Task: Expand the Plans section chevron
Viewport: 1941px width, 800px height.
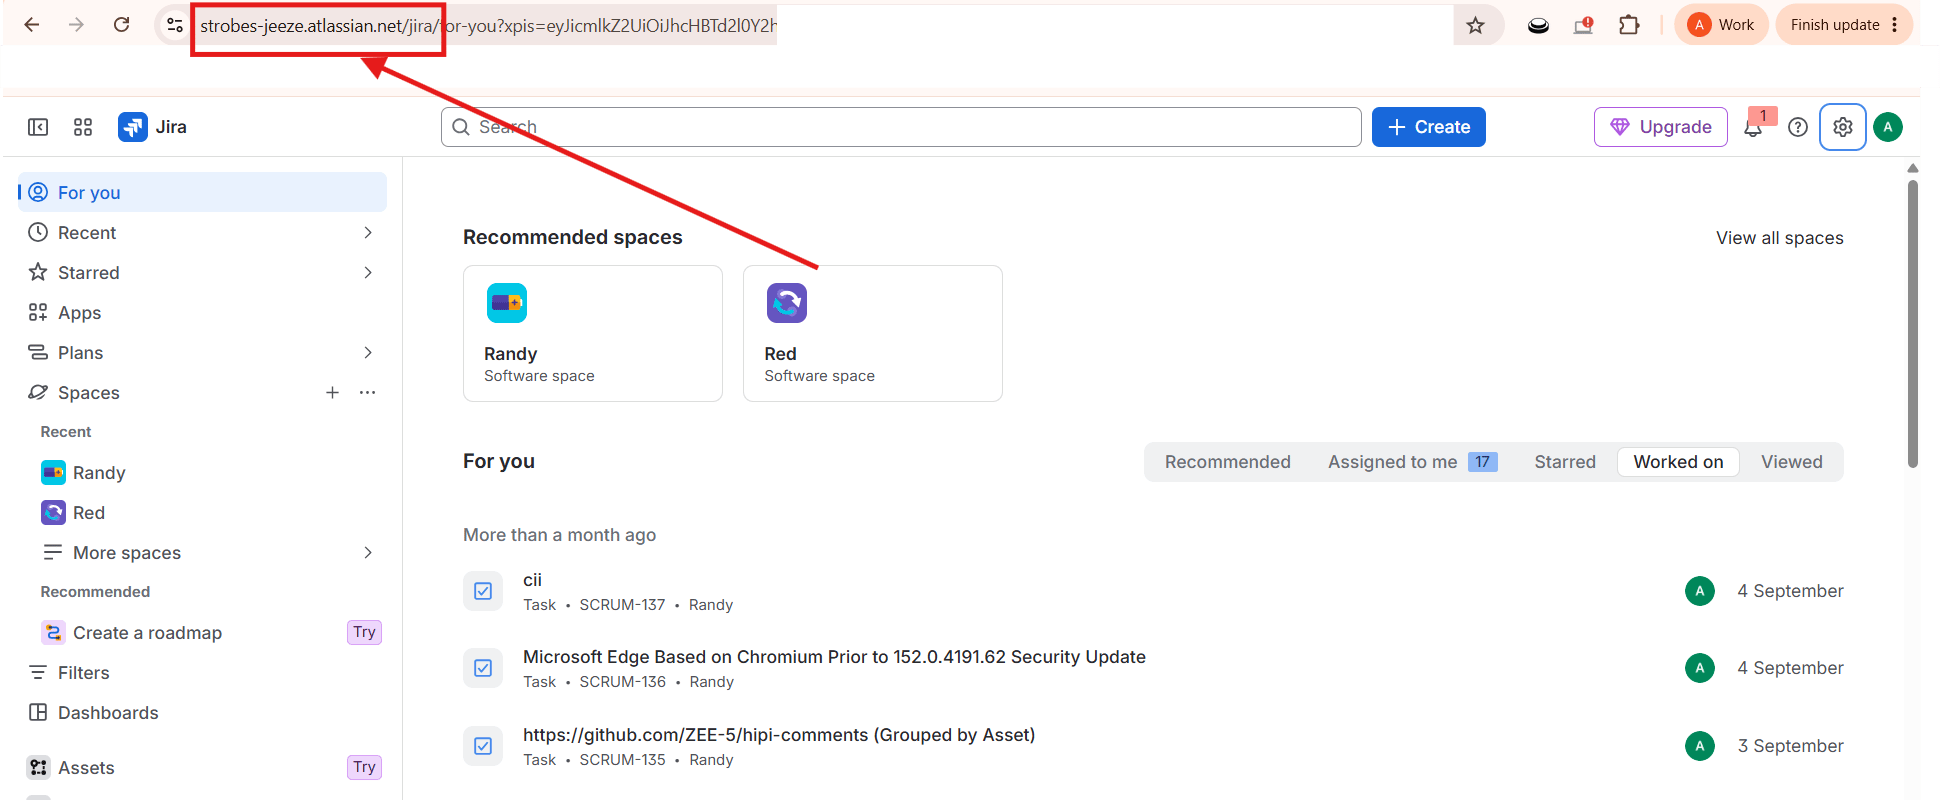Action: [368, 353]
